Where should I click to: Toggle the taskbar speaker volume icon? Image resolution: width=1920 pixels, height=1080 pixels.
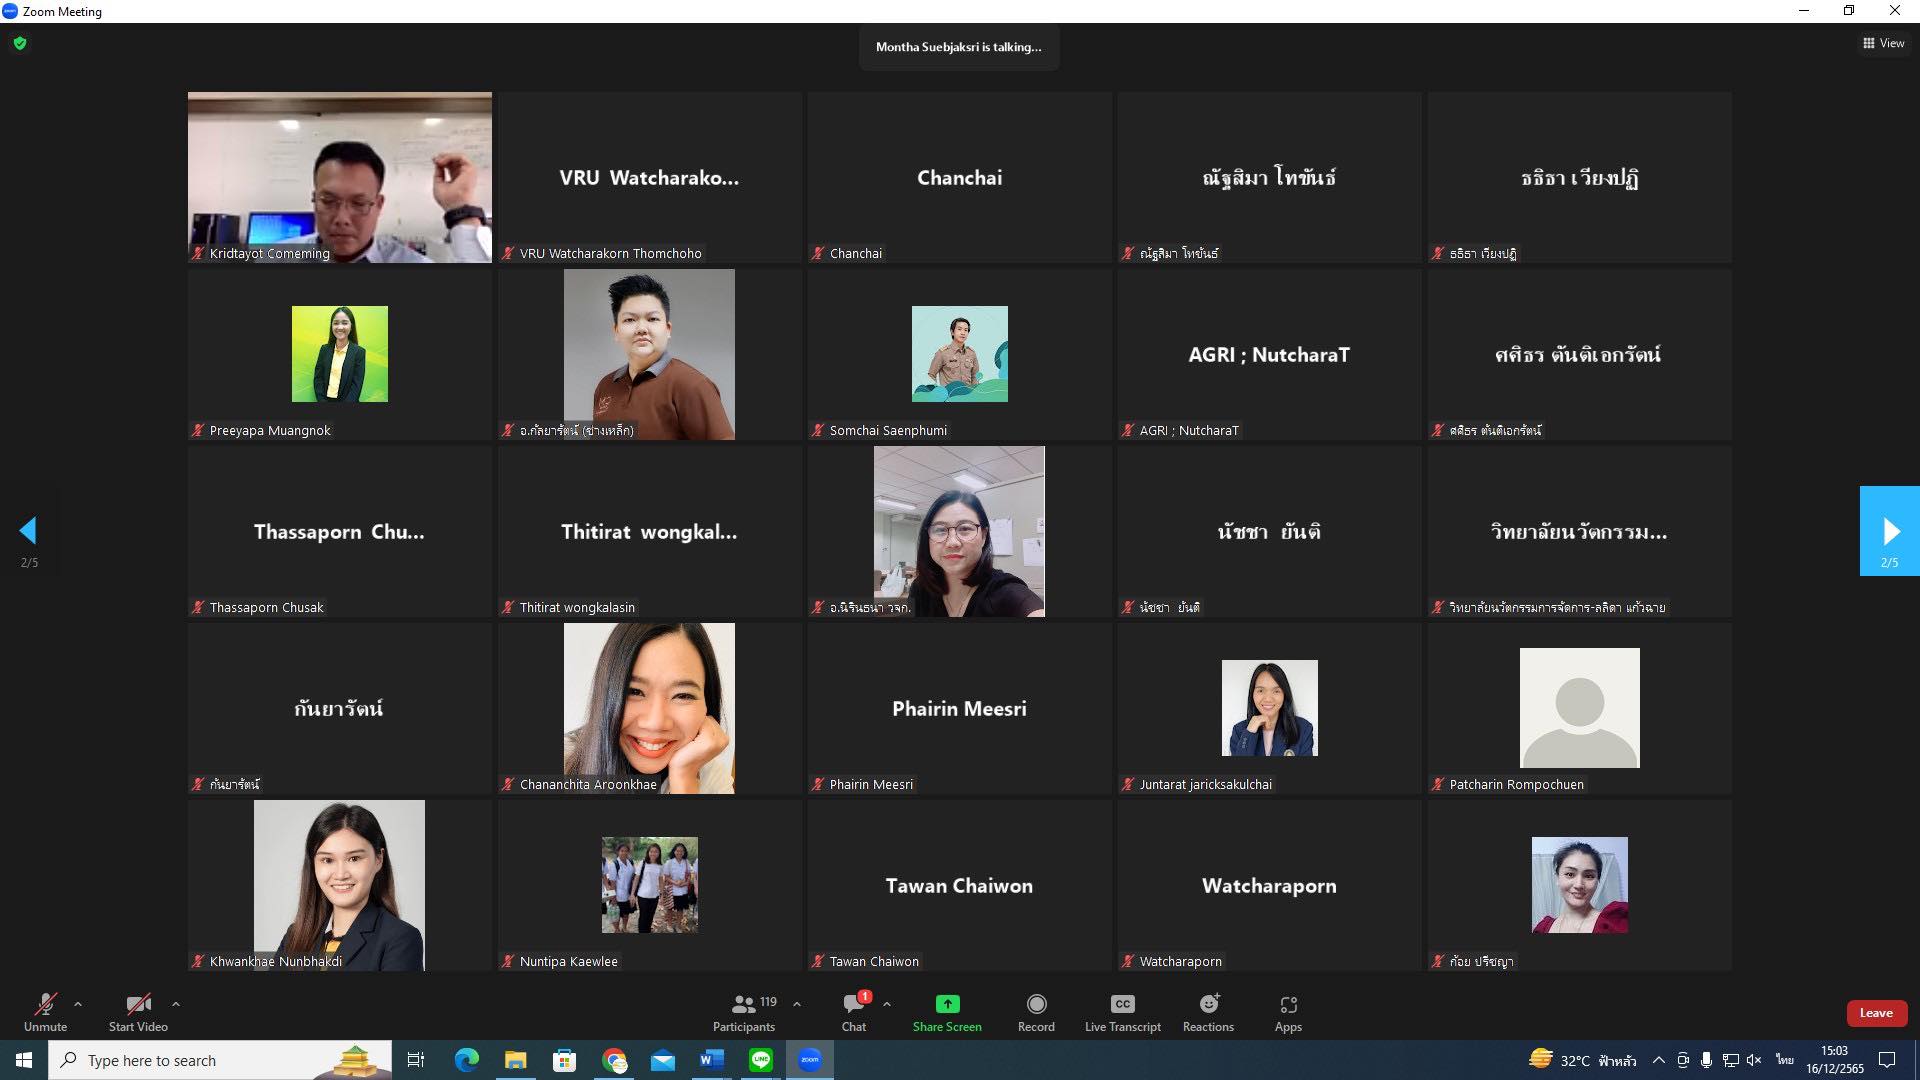pyautogui.click(x=1754, y=1060)
